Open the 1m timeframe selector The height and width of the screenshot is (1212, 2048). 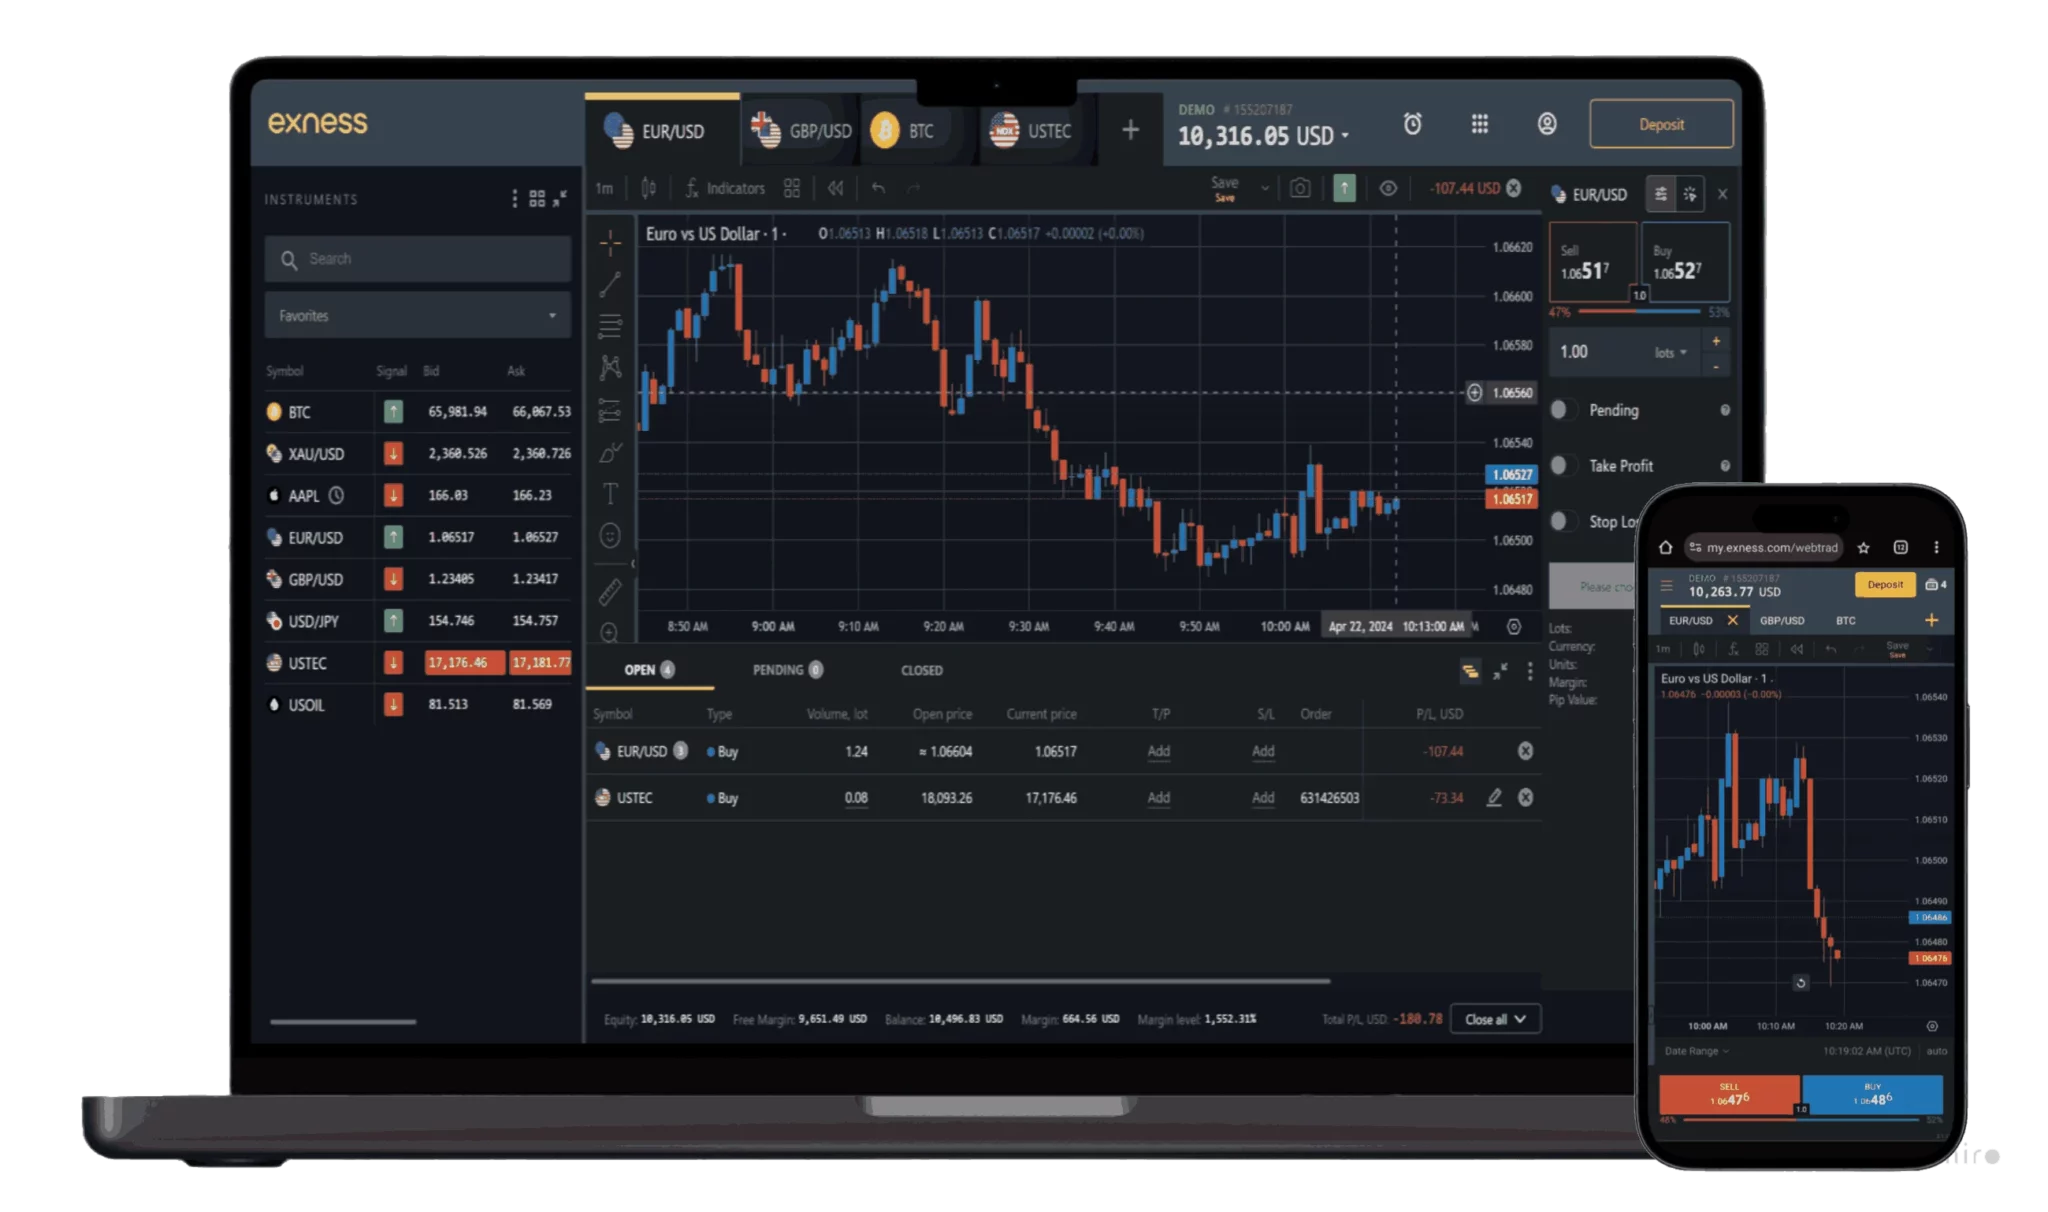[x=604, y=188]
